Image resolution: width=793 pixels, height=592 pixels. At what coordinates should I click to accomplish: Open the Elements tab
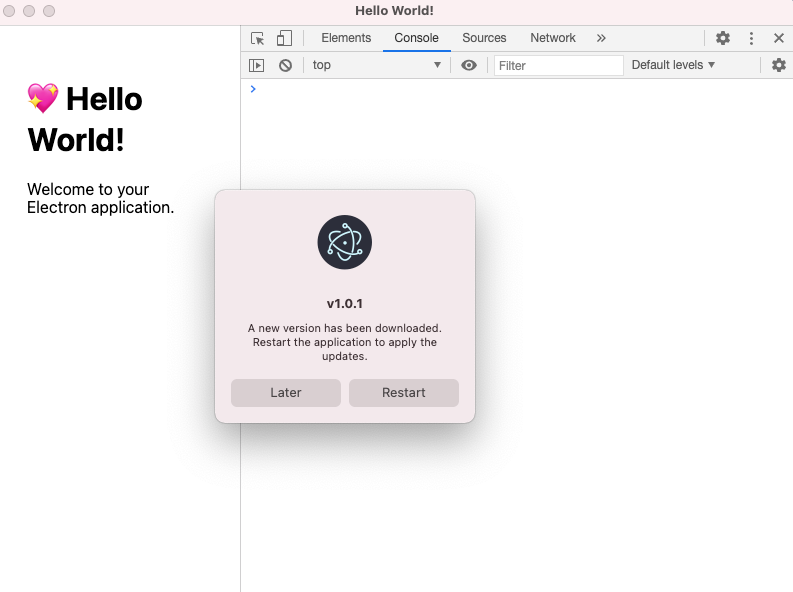346,38
